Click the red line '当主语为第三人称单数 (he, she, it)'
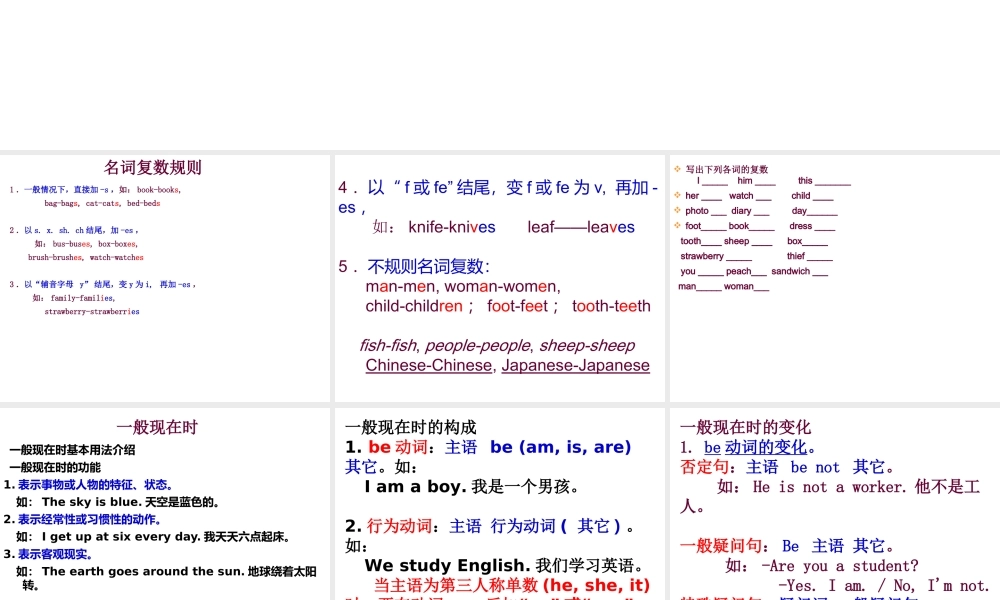The image size is (1000, 600). point(511,585)
